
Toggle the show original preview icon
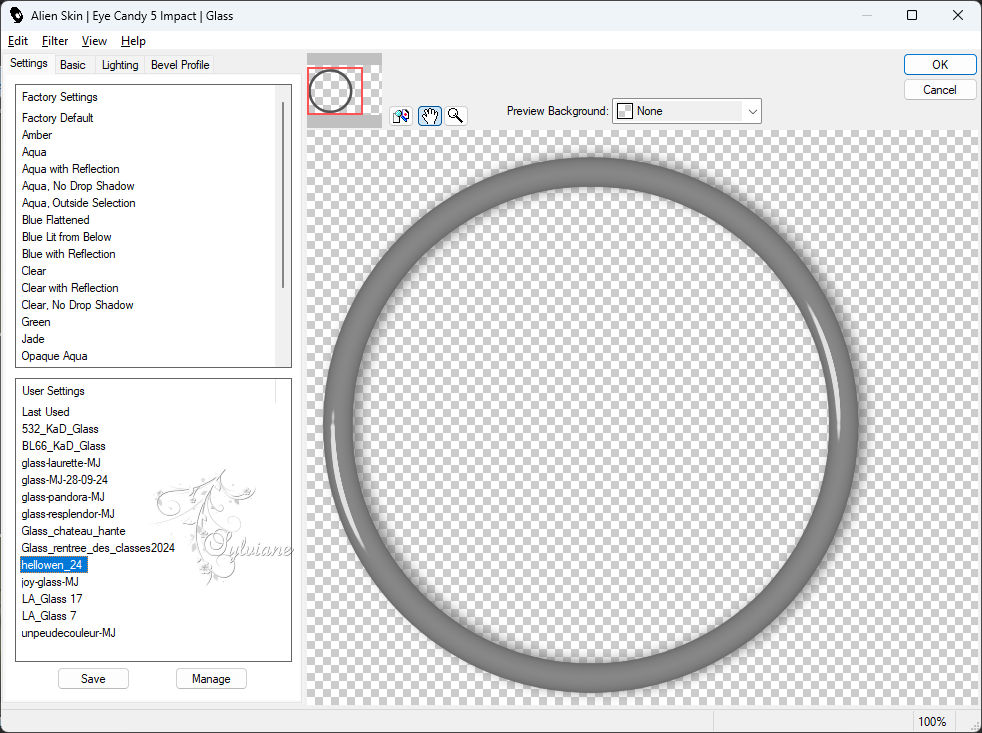pyautogui.click(x=401, y=116)
